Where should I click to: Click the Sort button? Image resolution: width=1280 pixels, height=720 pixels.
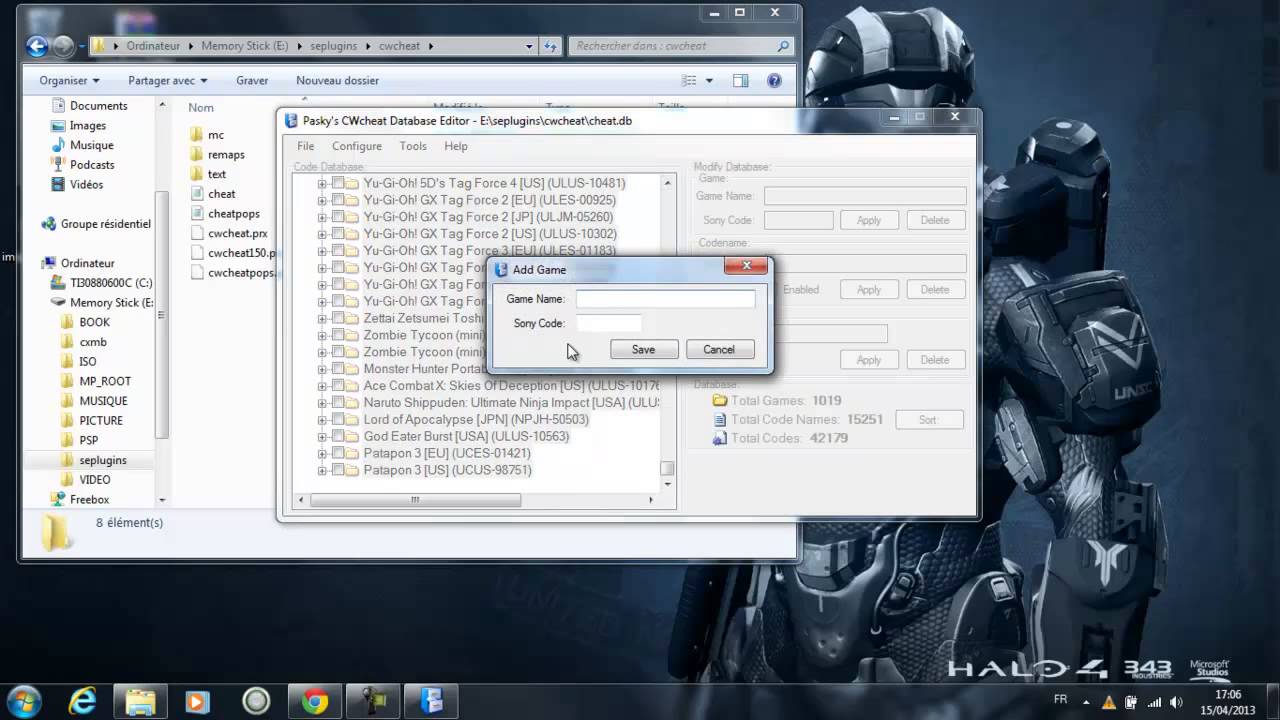[x=928, y=420]
